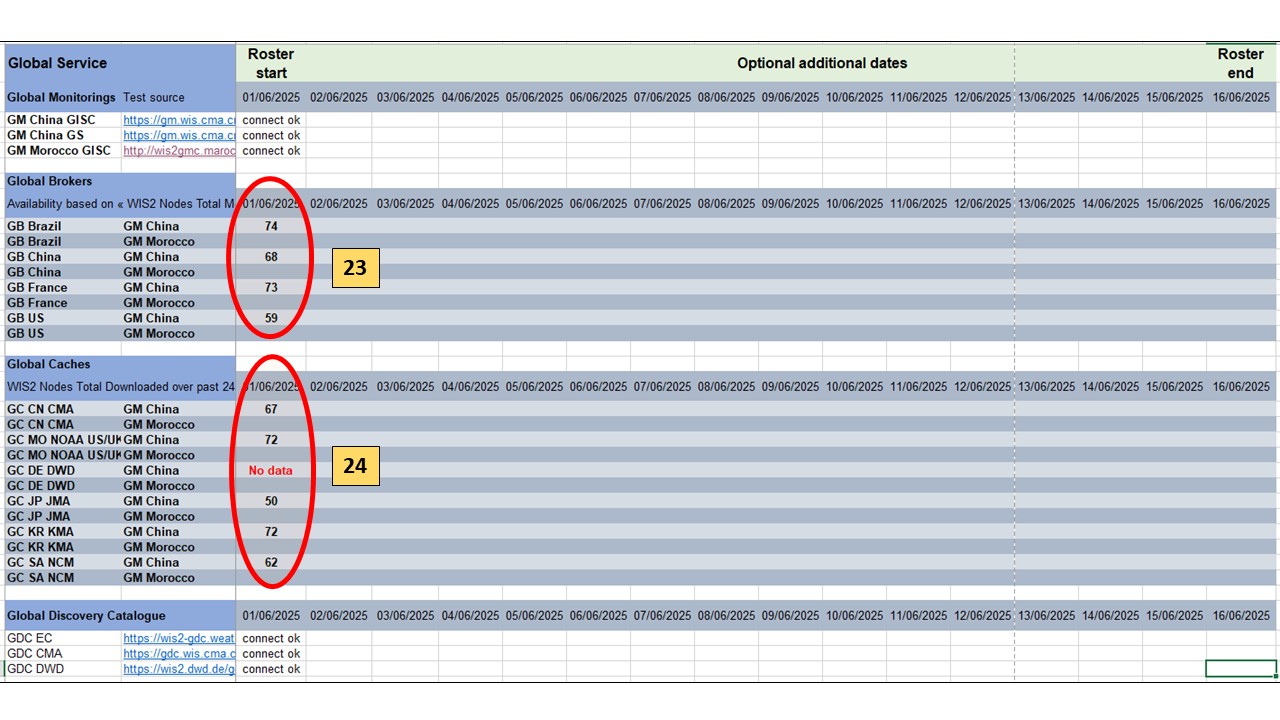Open the GM Morocco GISC test source link

point(179,151)
